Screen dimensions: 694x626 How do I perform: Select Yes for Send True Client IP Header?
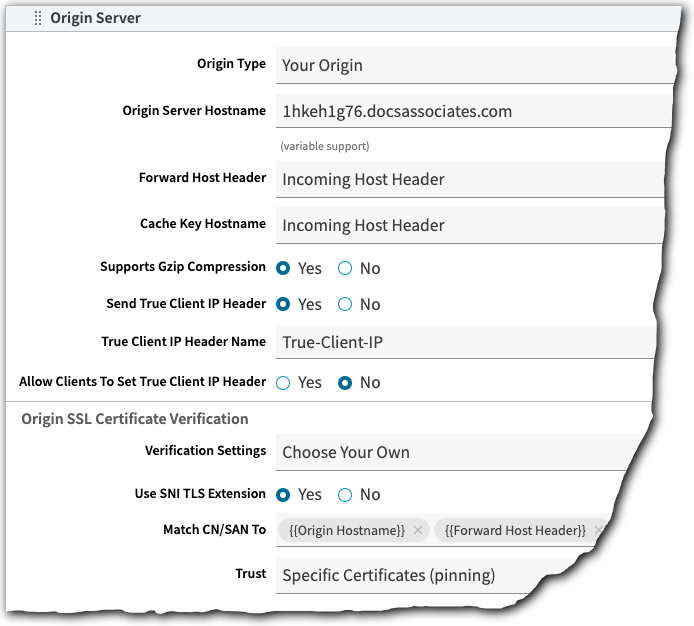point(284,304)
